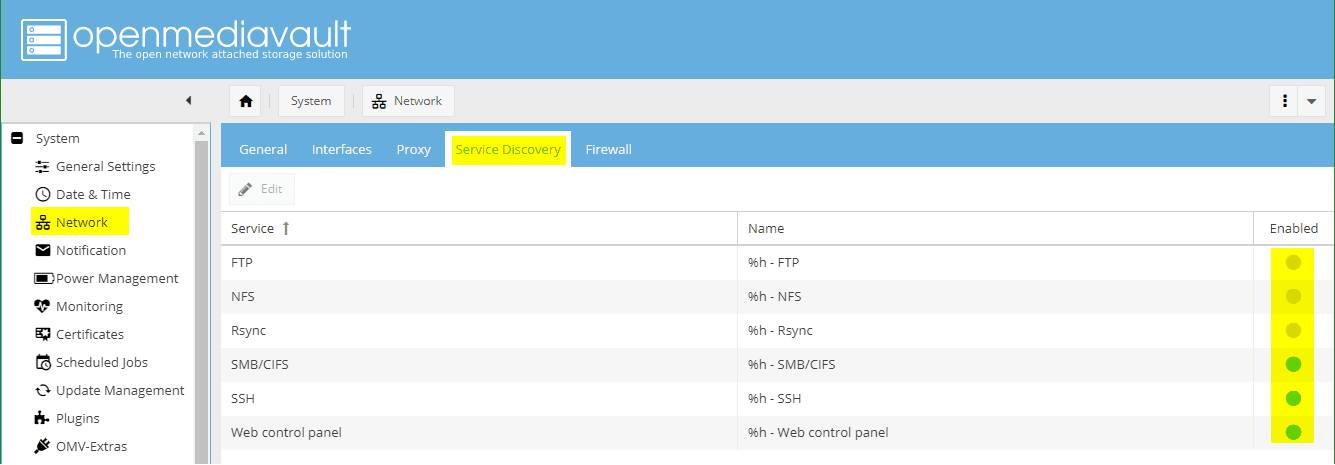
Task: Click the SSH enabled status indicator
Action: [x=1293, y=398]
